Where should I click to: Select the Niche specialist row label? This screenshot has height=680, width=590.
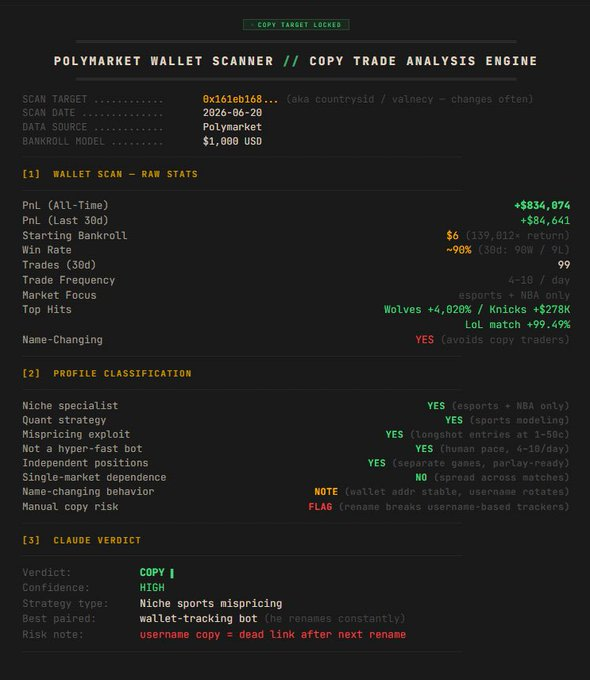[x=70, y=406]
